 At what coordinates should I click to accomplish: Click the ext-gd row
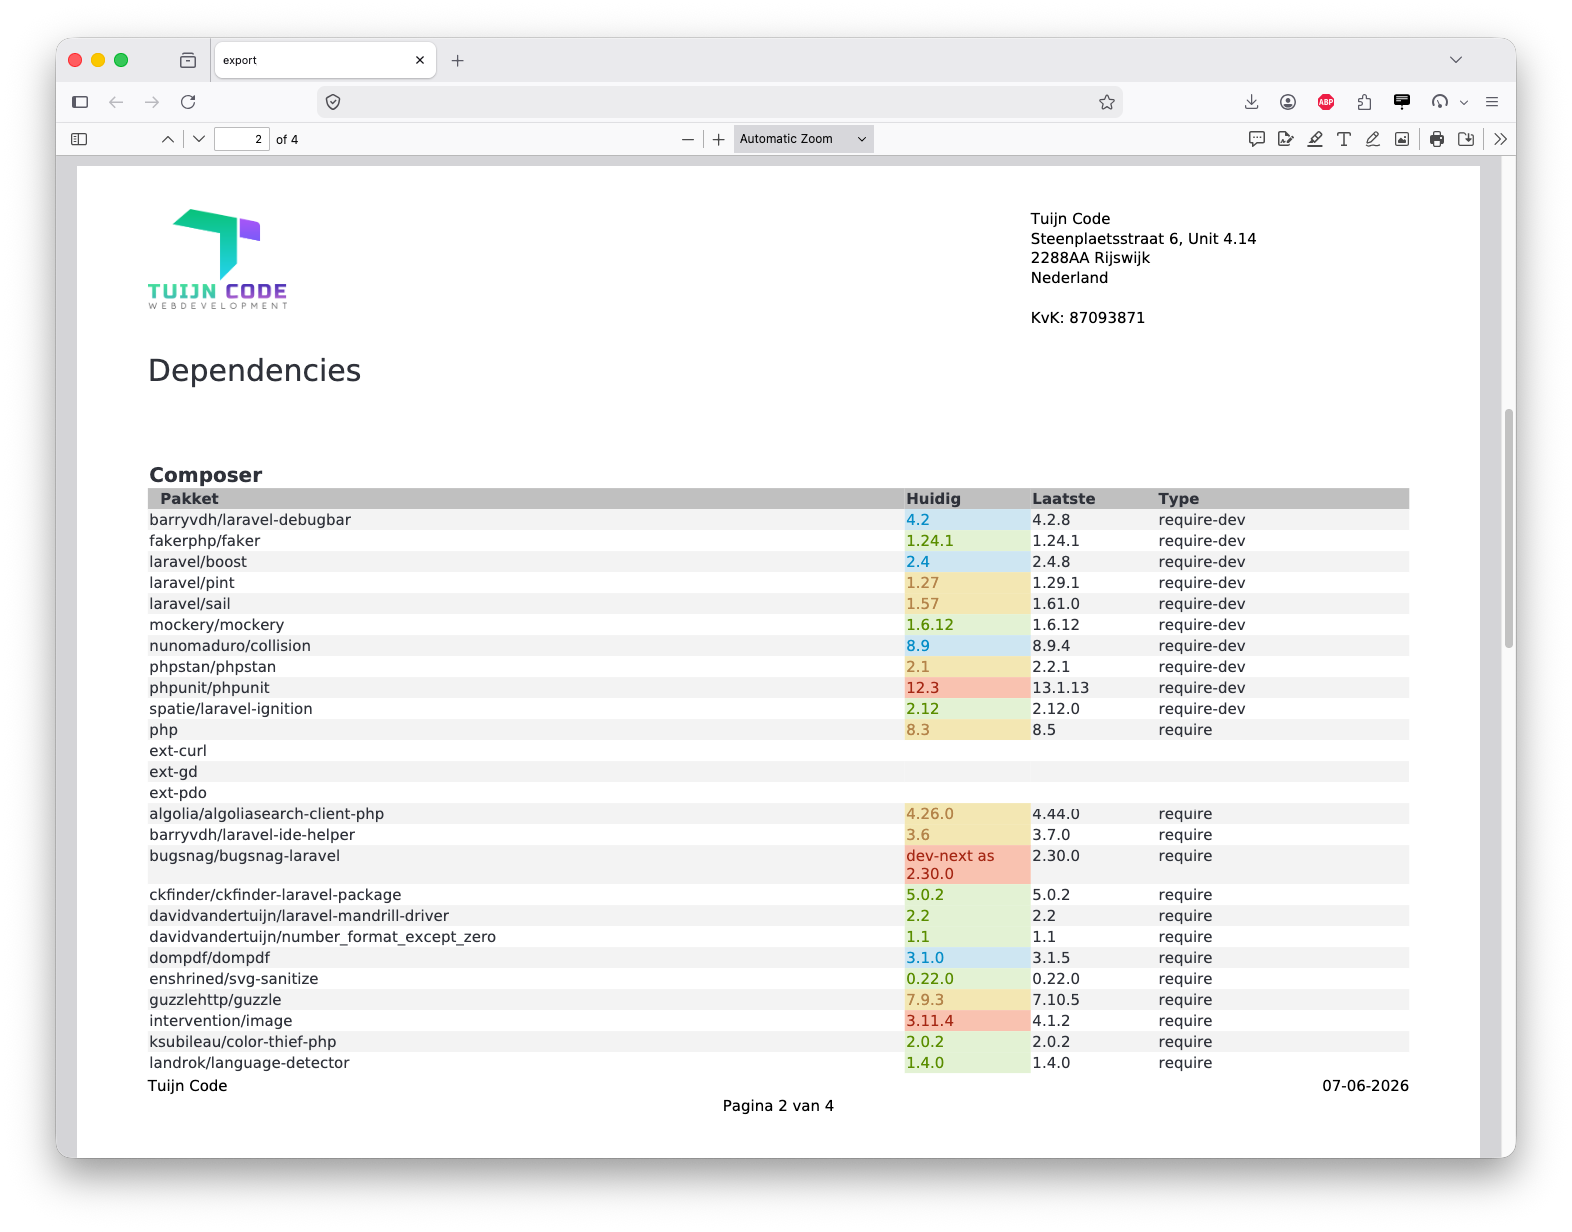pos(778,772)
